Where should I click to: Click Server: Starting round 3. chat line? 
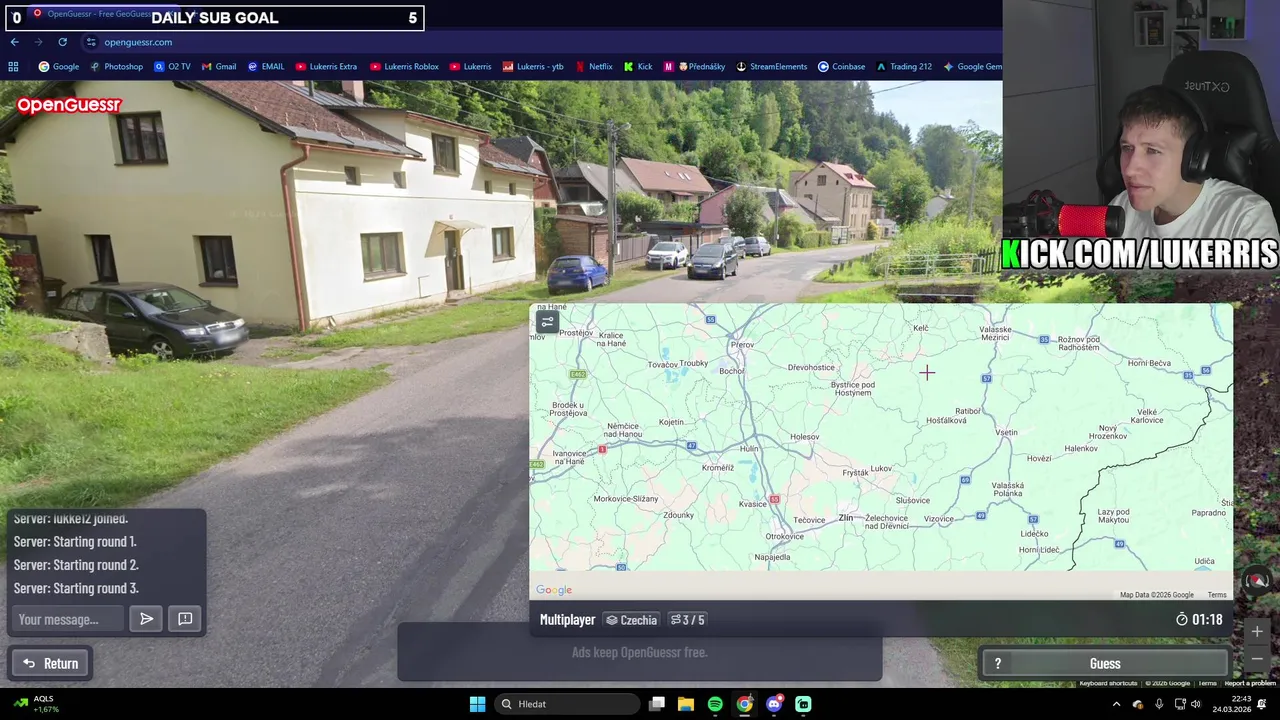tap(76, 588)
